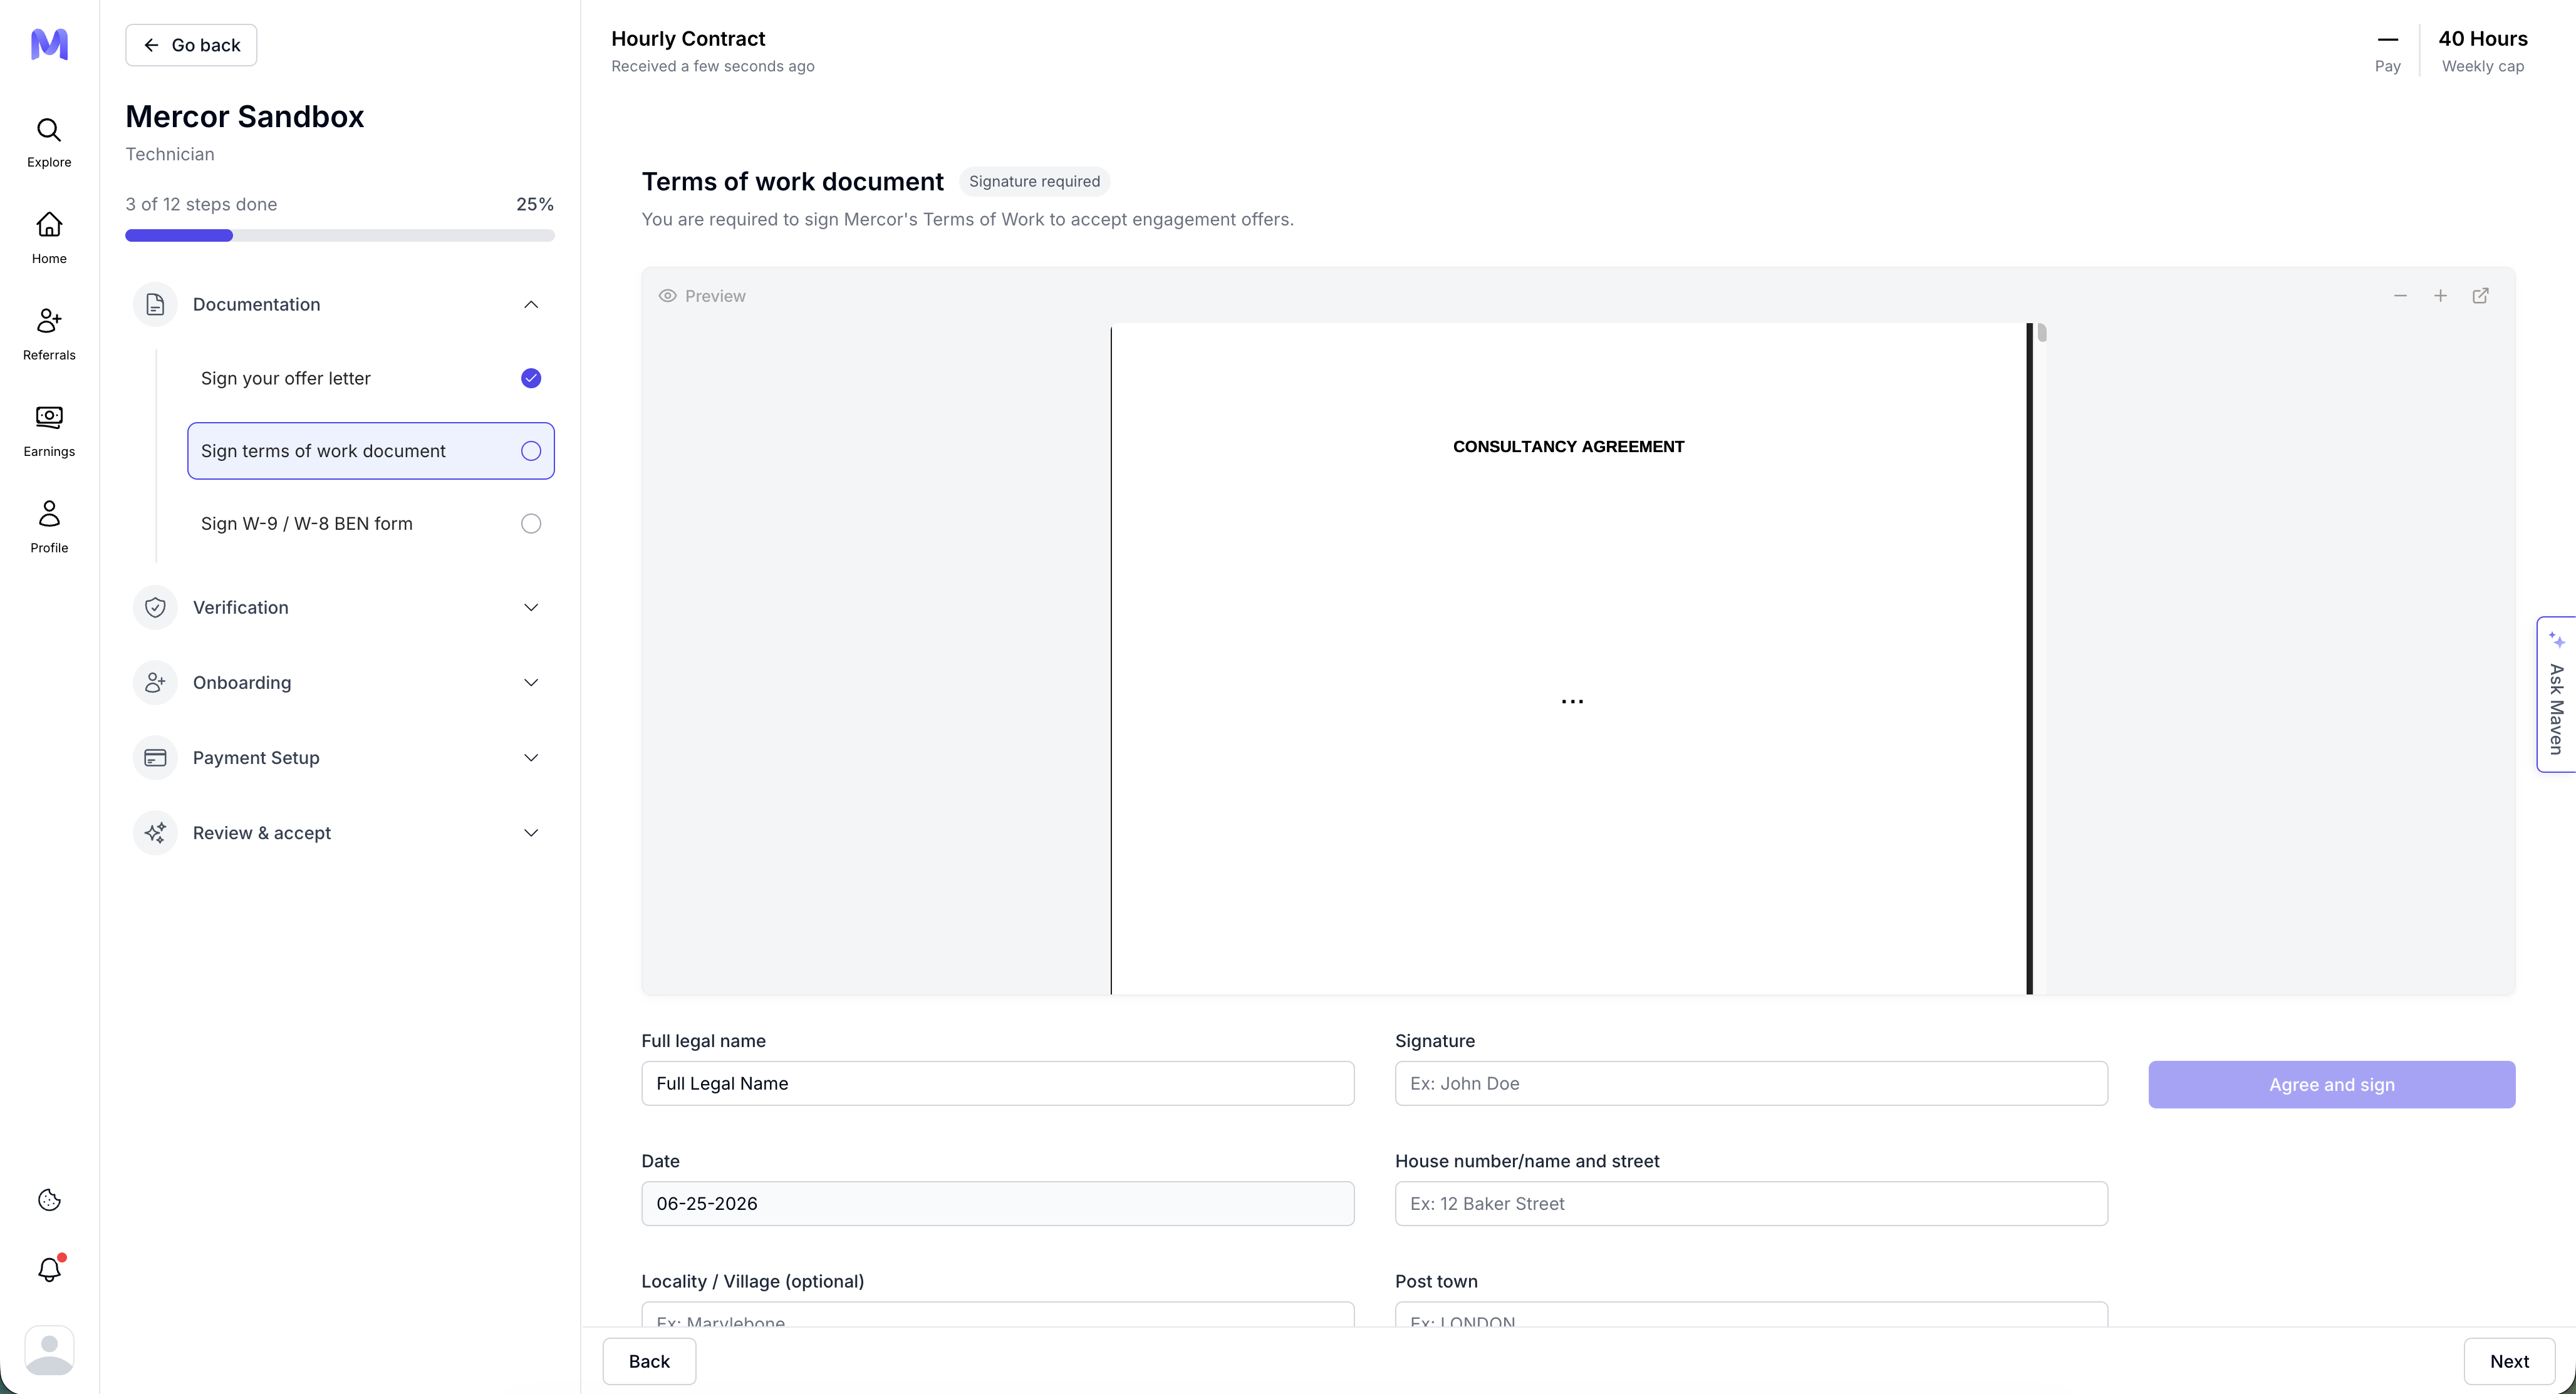
Task: Open document preview in new window
Action: [2480, 296]
